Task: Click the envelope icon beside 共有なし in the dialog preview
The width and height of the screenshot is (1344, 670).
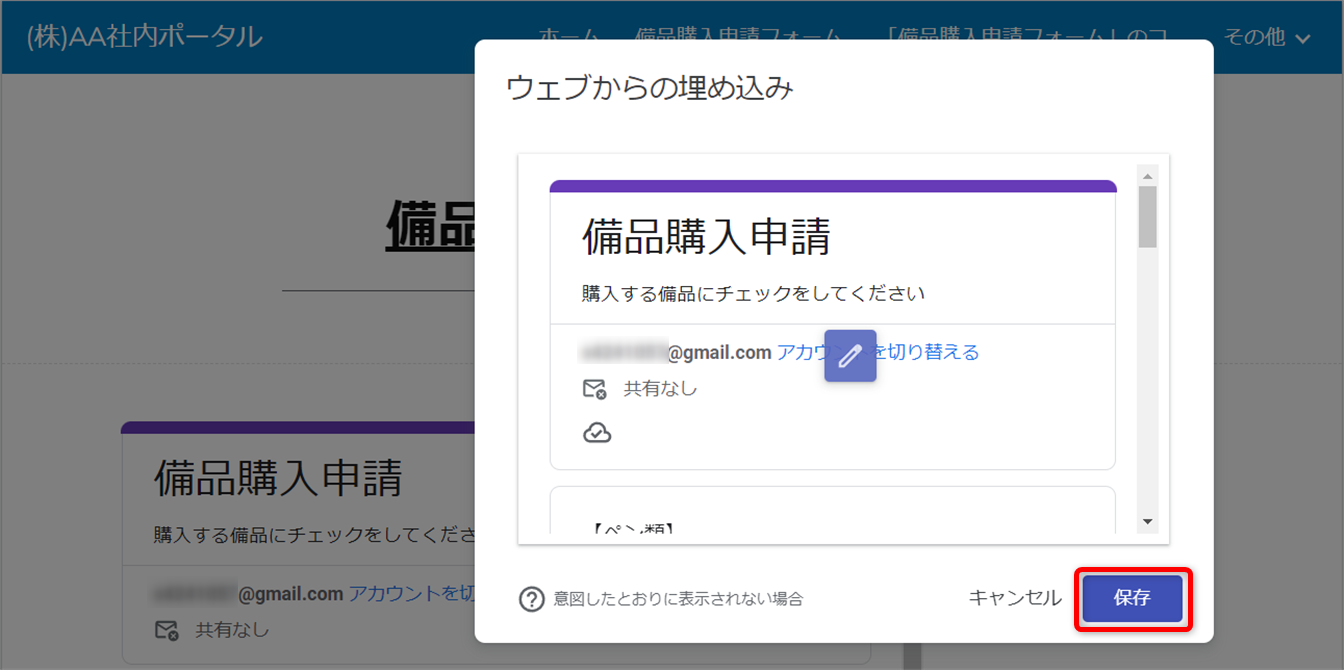Action: click(x=594, y=389)
